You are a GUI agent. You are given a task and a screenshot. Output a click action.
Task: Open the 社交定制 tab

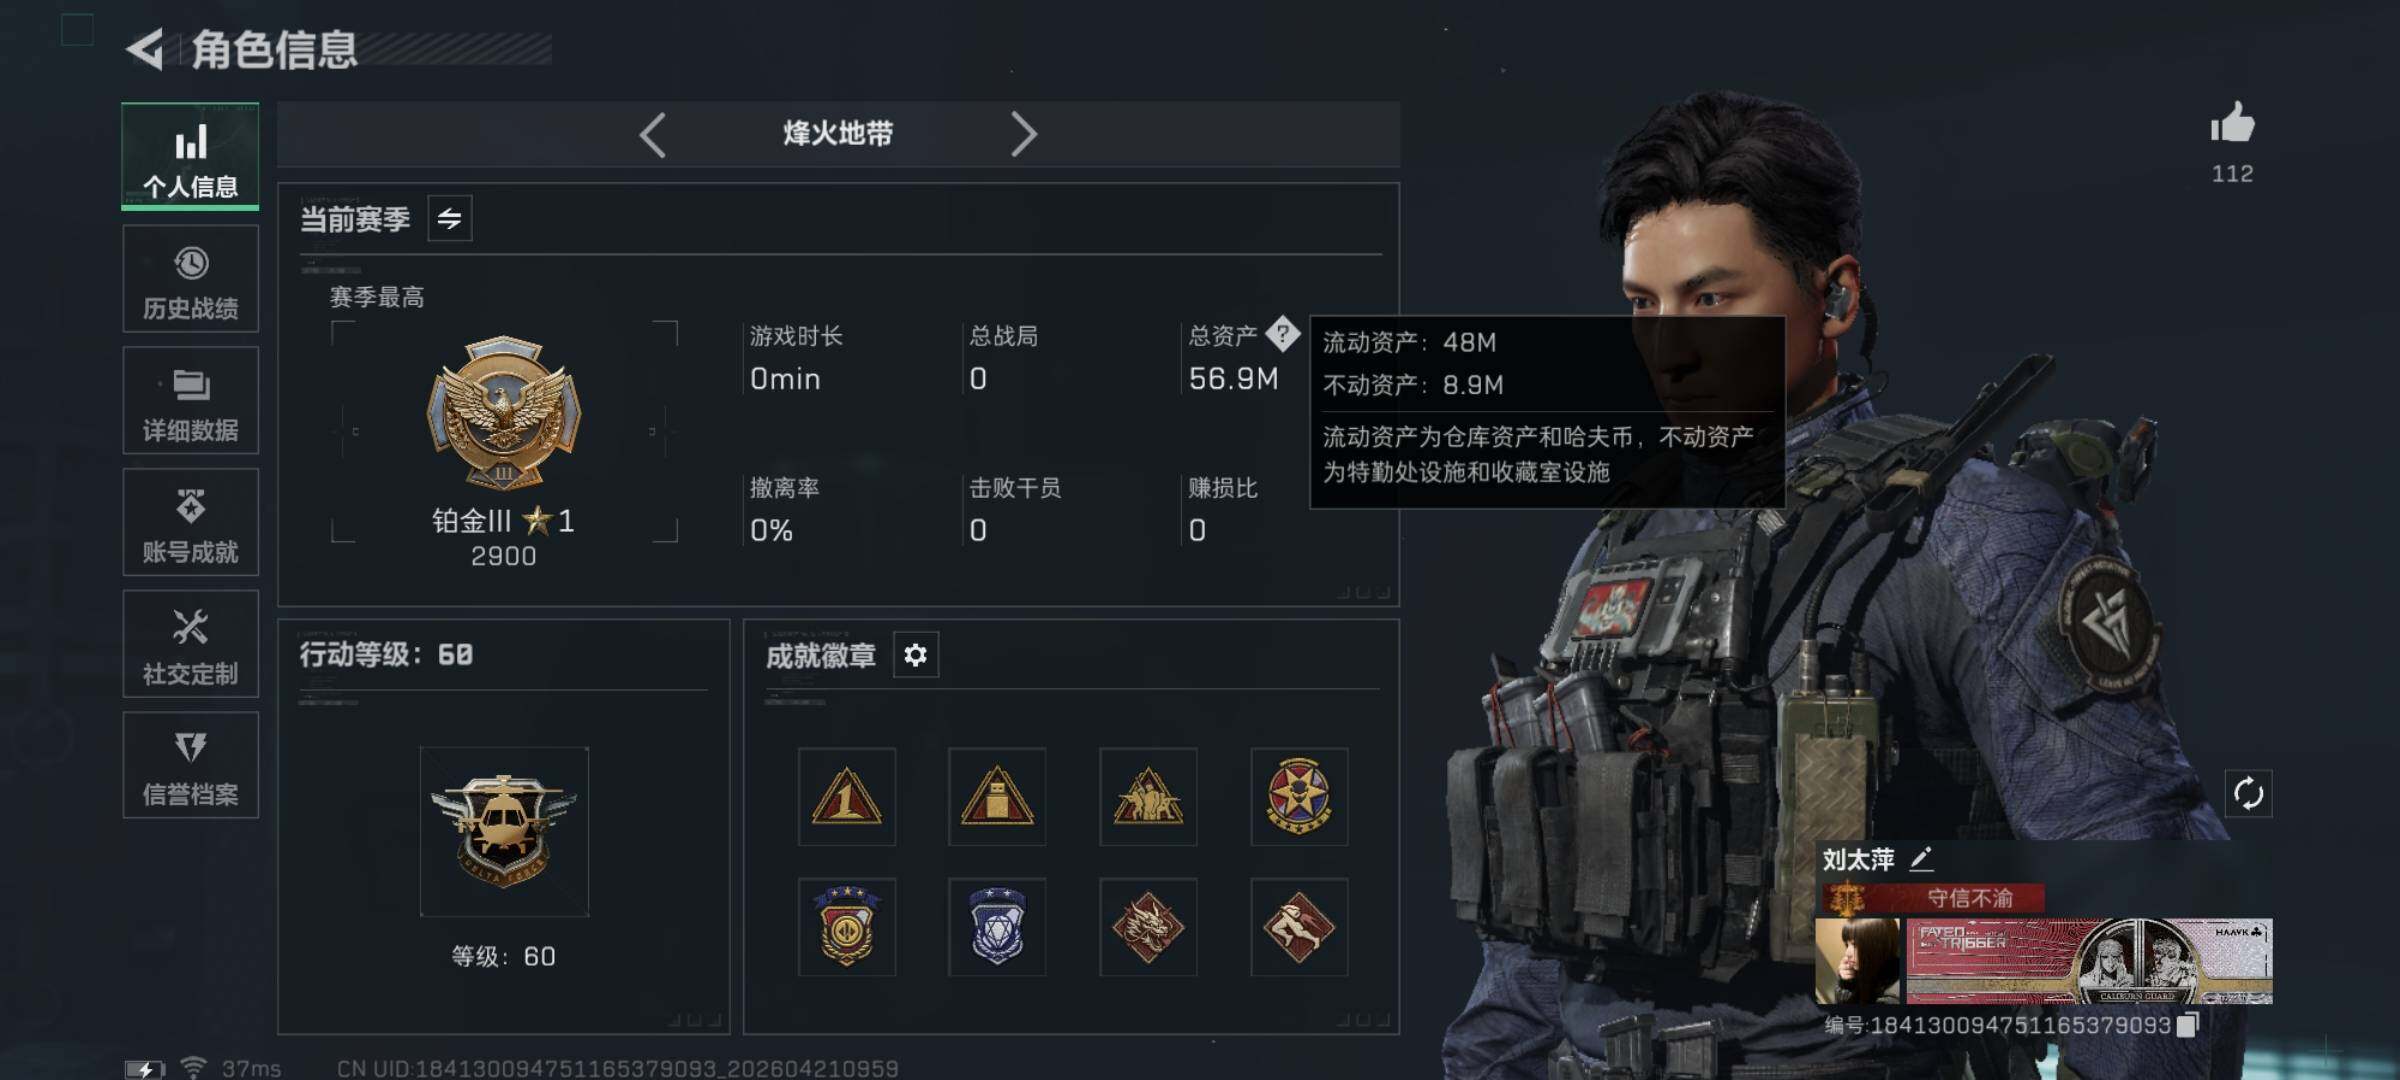click(191, 644)
